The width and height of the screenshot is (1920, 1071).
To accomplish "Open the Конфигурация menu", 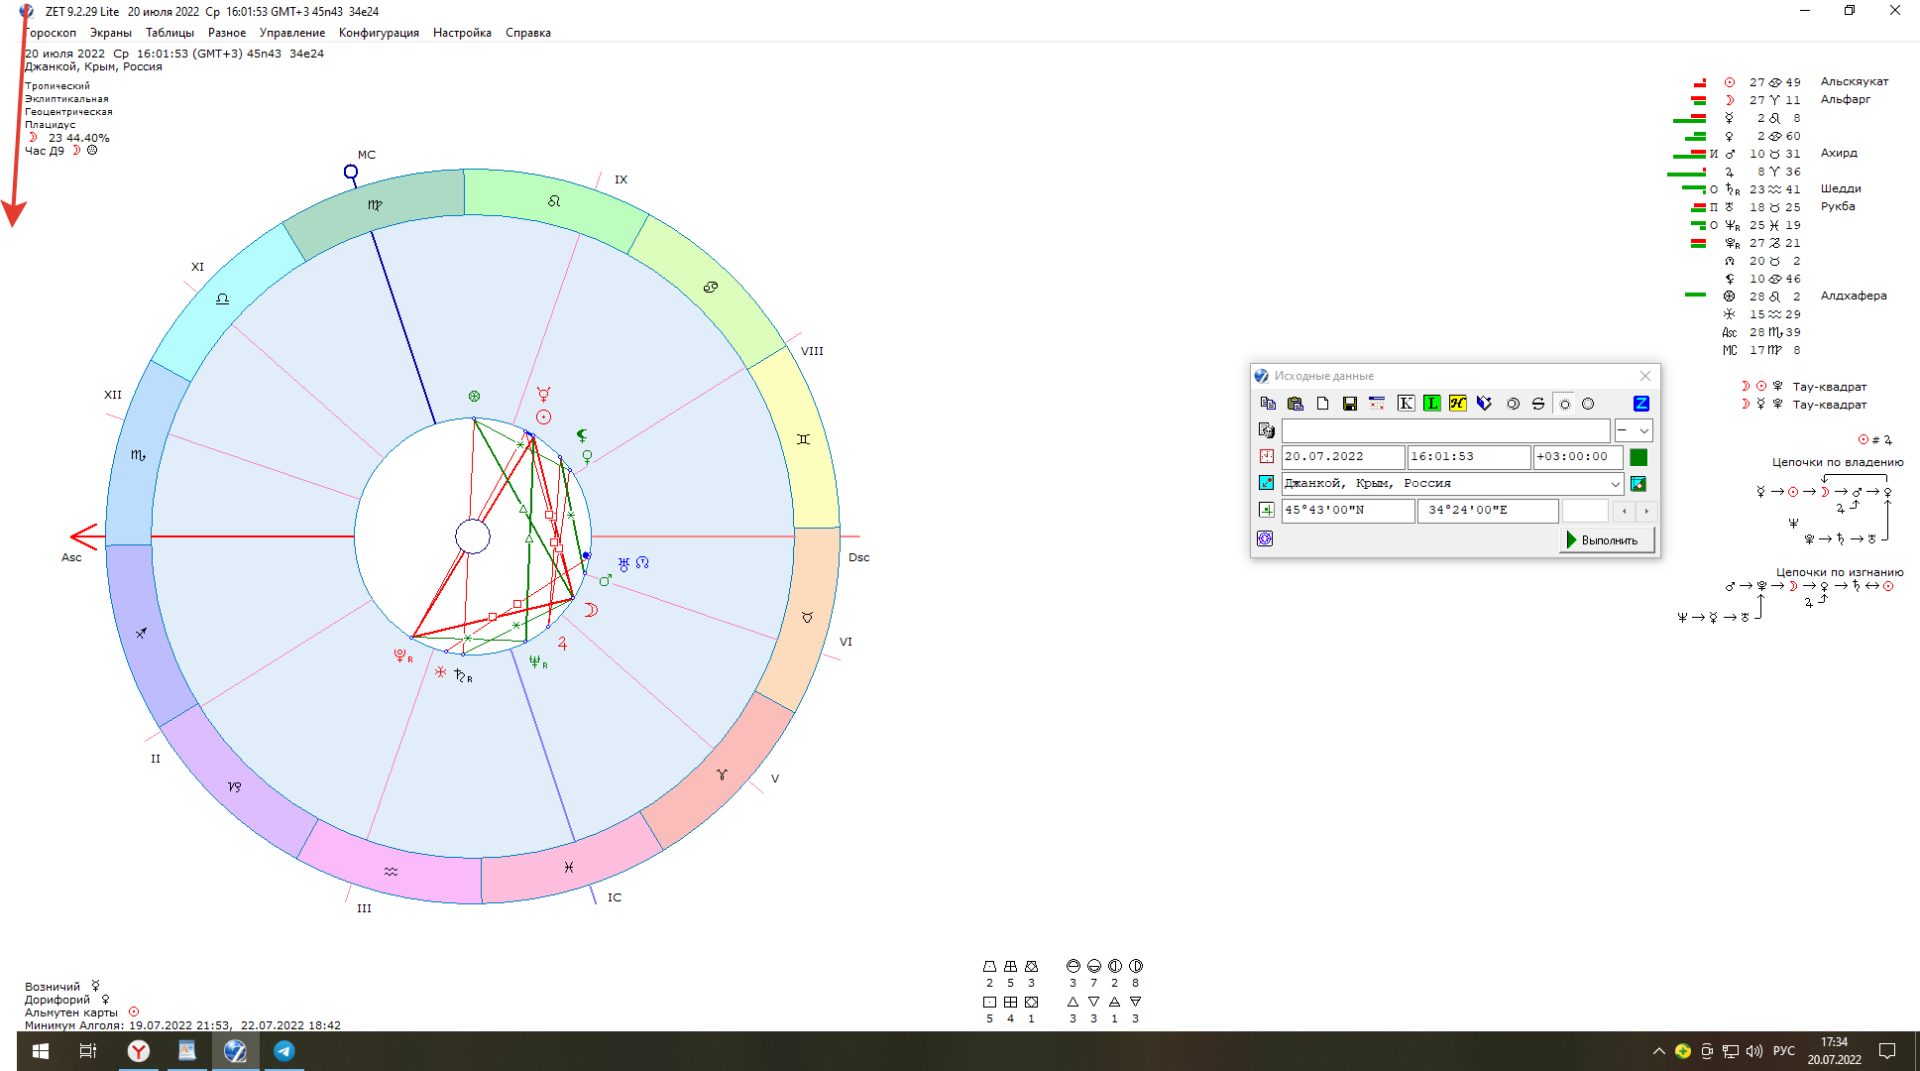I will [x=378, y=33].
